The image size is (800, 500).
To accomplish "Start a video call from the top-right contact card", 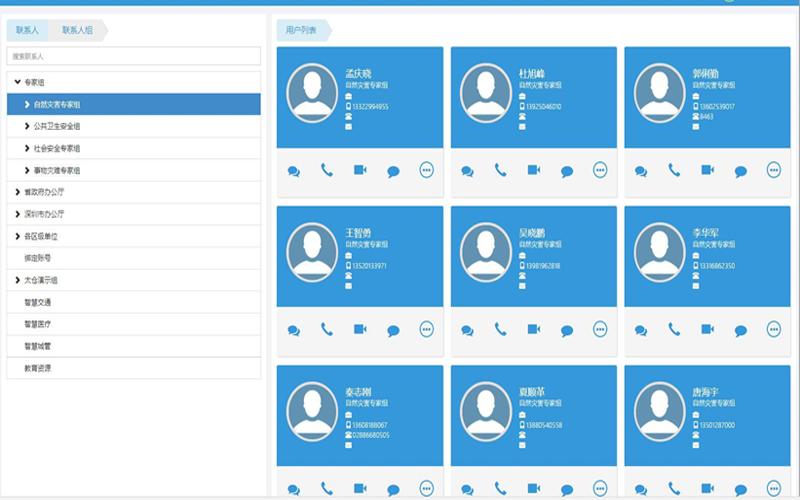I will pyautogui.click(x=707, y=170).
